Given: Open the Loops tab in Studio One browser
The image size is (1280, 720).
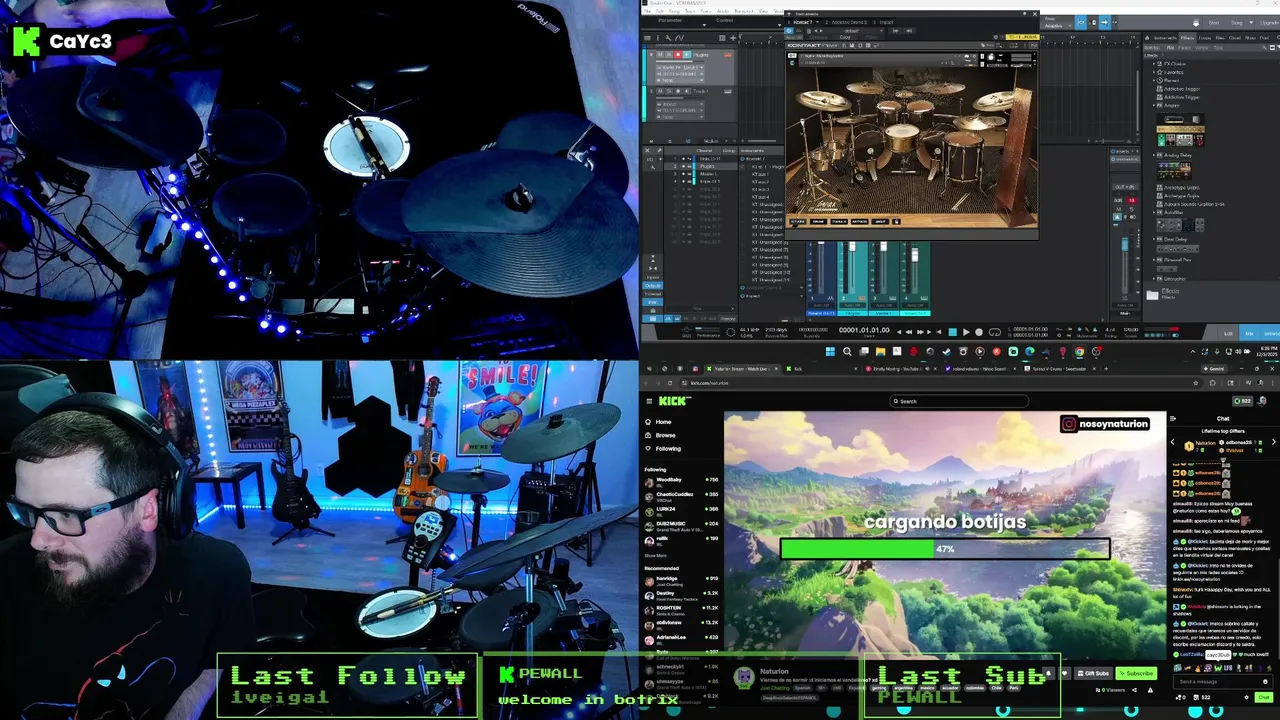Looking at the screenshot, I should (1205, 38).
